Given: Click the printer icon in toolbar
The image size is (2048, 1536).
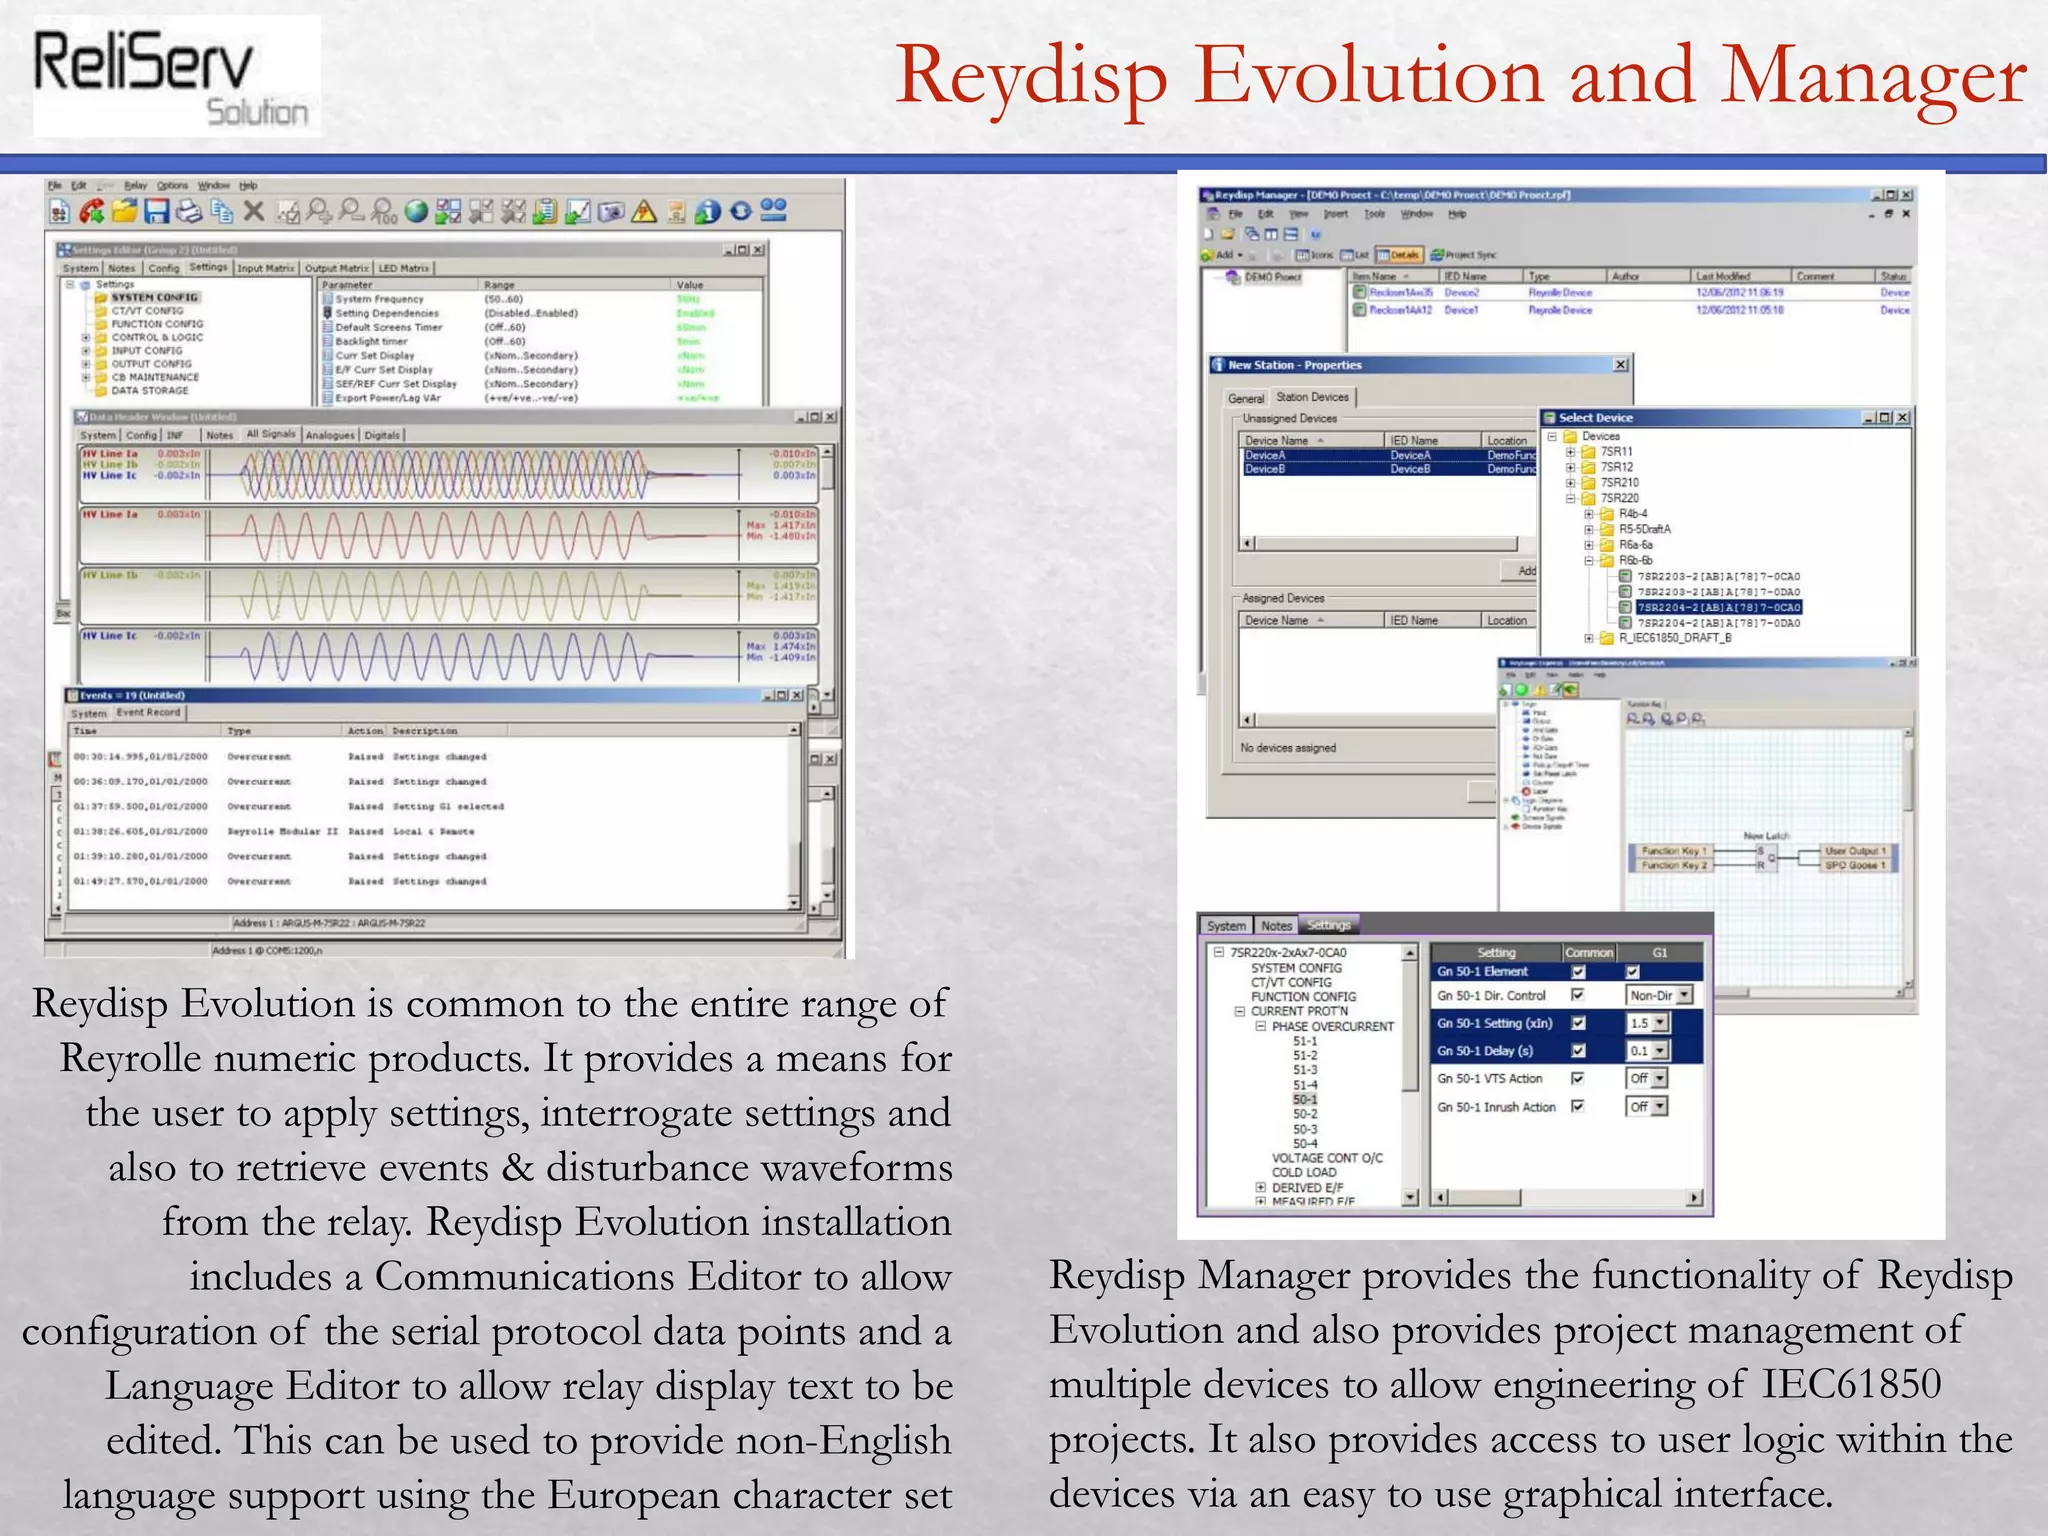Looking at the screenshot, I should [189, 211].
